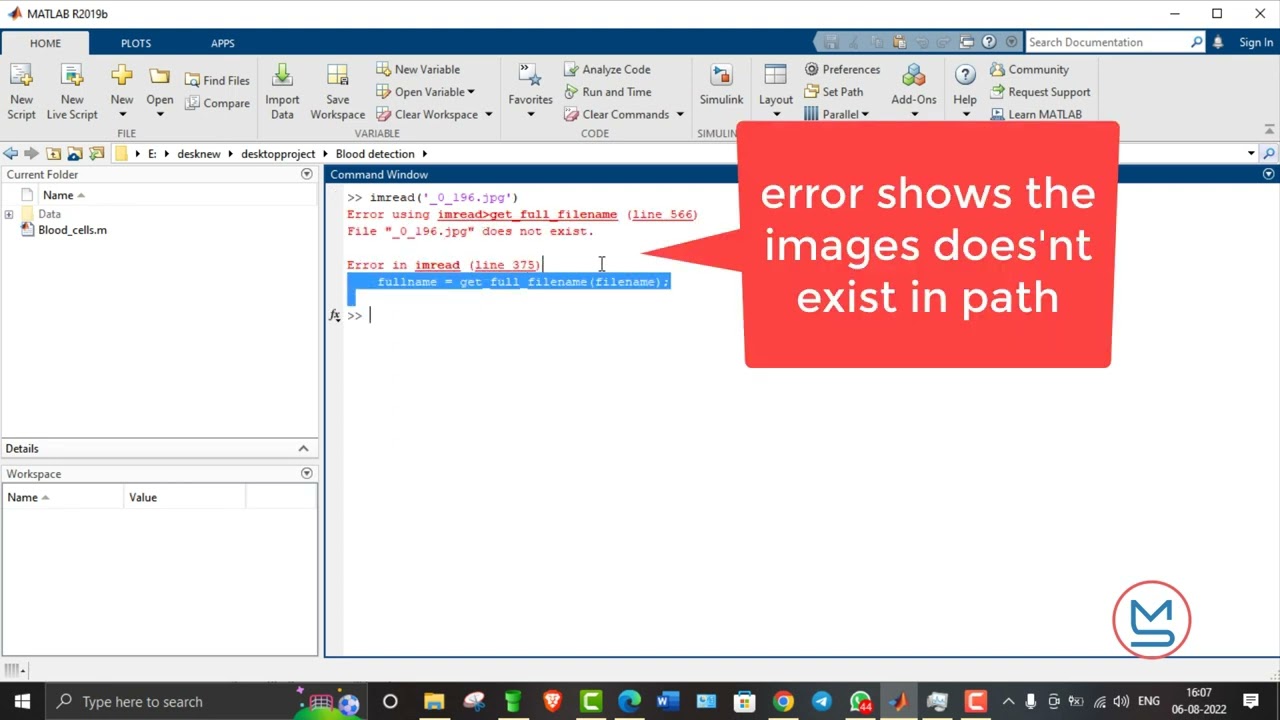Click the line 375 error link
The width and height of the screenshot is (1280, 720).
(505, 265)
